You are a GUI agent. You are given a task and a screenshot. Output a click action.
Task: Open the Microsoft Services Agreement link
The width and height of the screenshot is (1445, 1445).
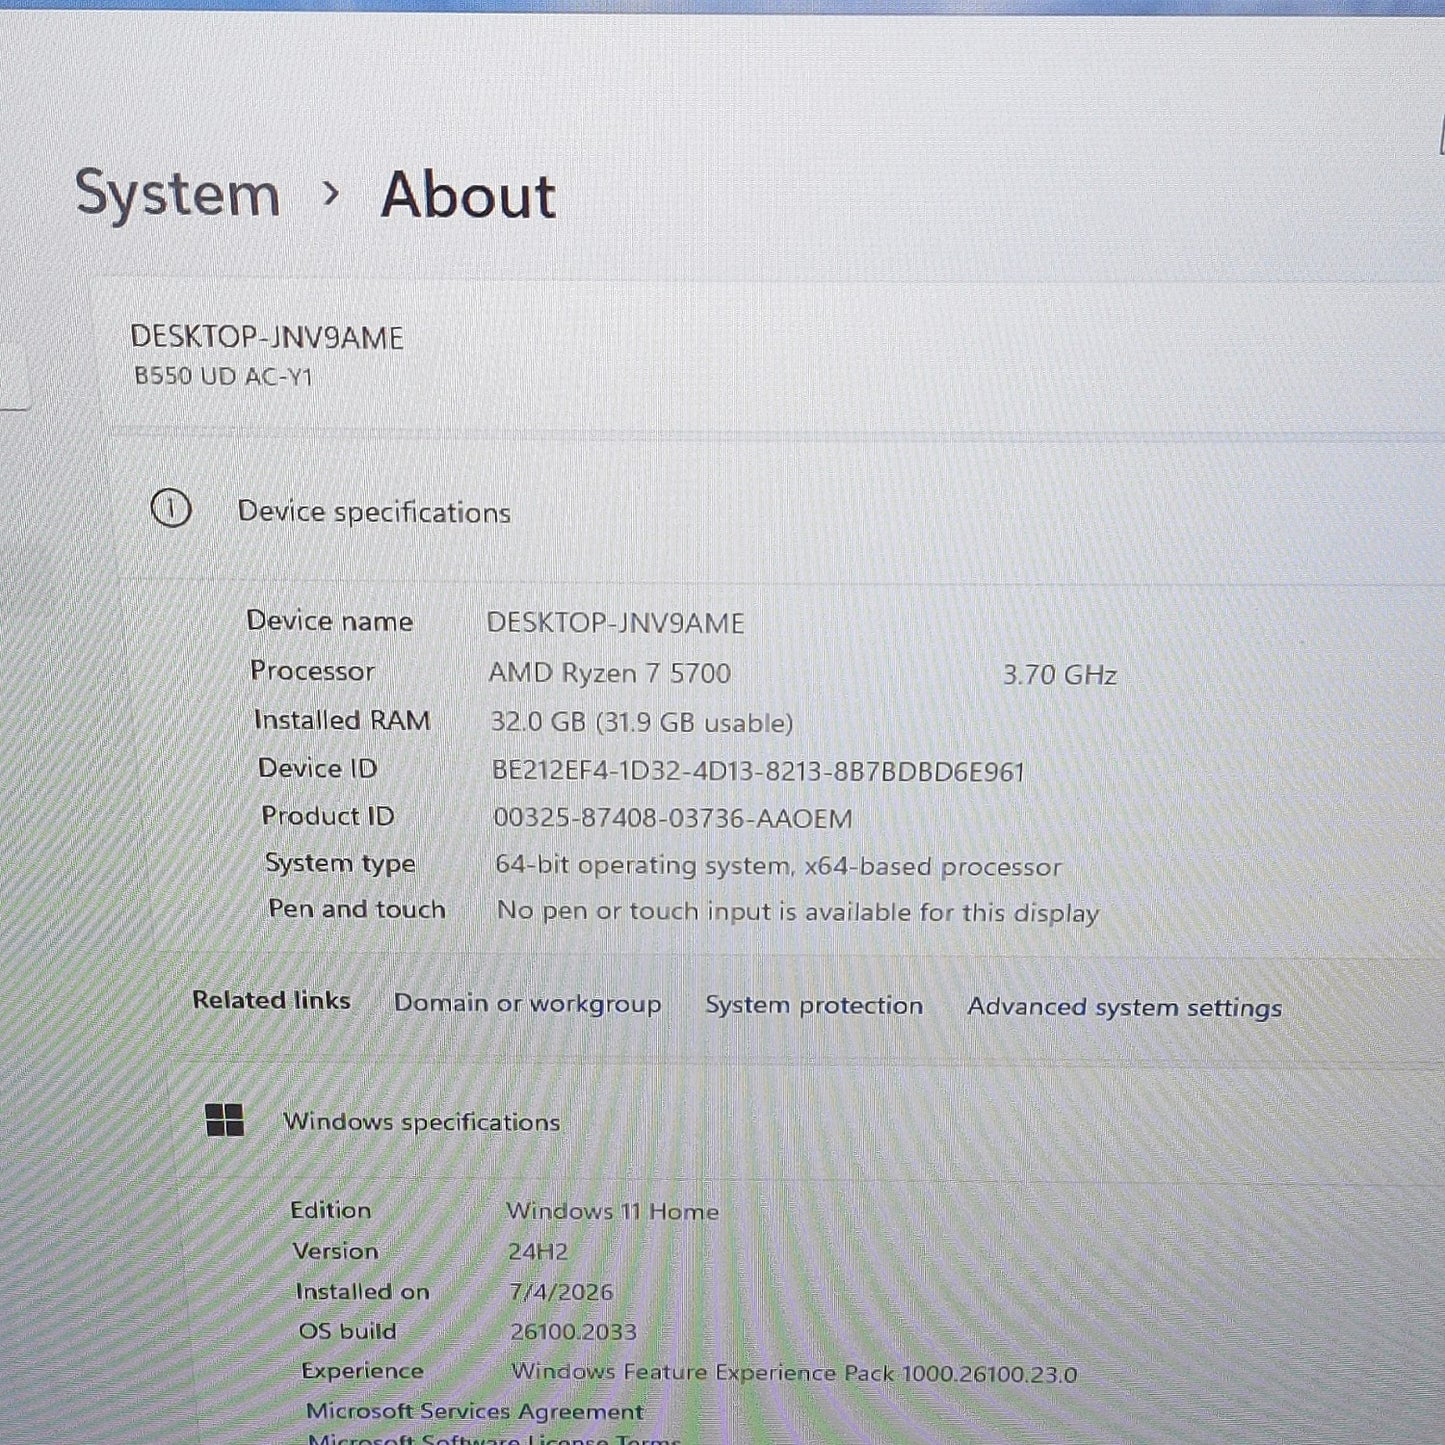475,1411
